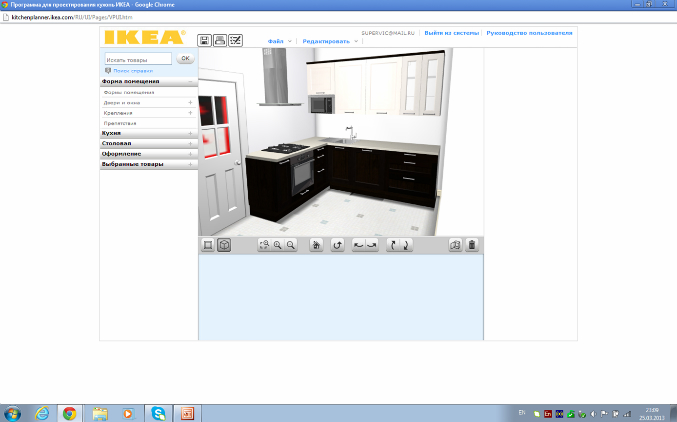Click the Print icon in top toolbar
This screenshot has height=422, width=677.
pyautogui.click(x=220, y=40)
